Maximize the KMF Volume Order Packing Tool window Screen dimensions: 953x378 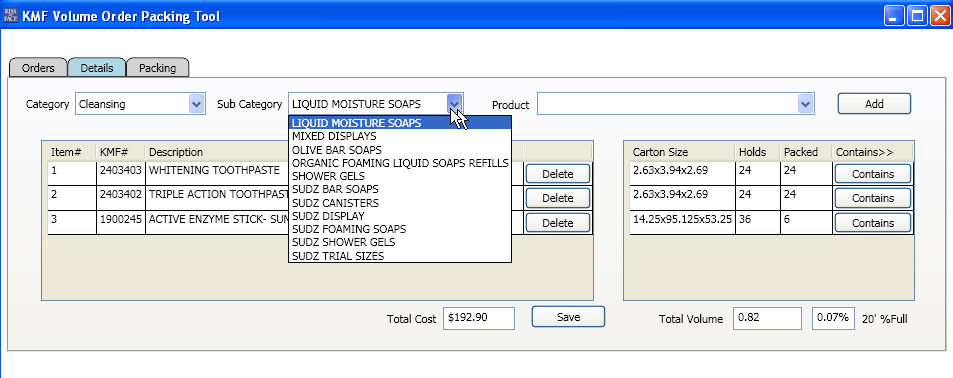(x=916, y=16)
